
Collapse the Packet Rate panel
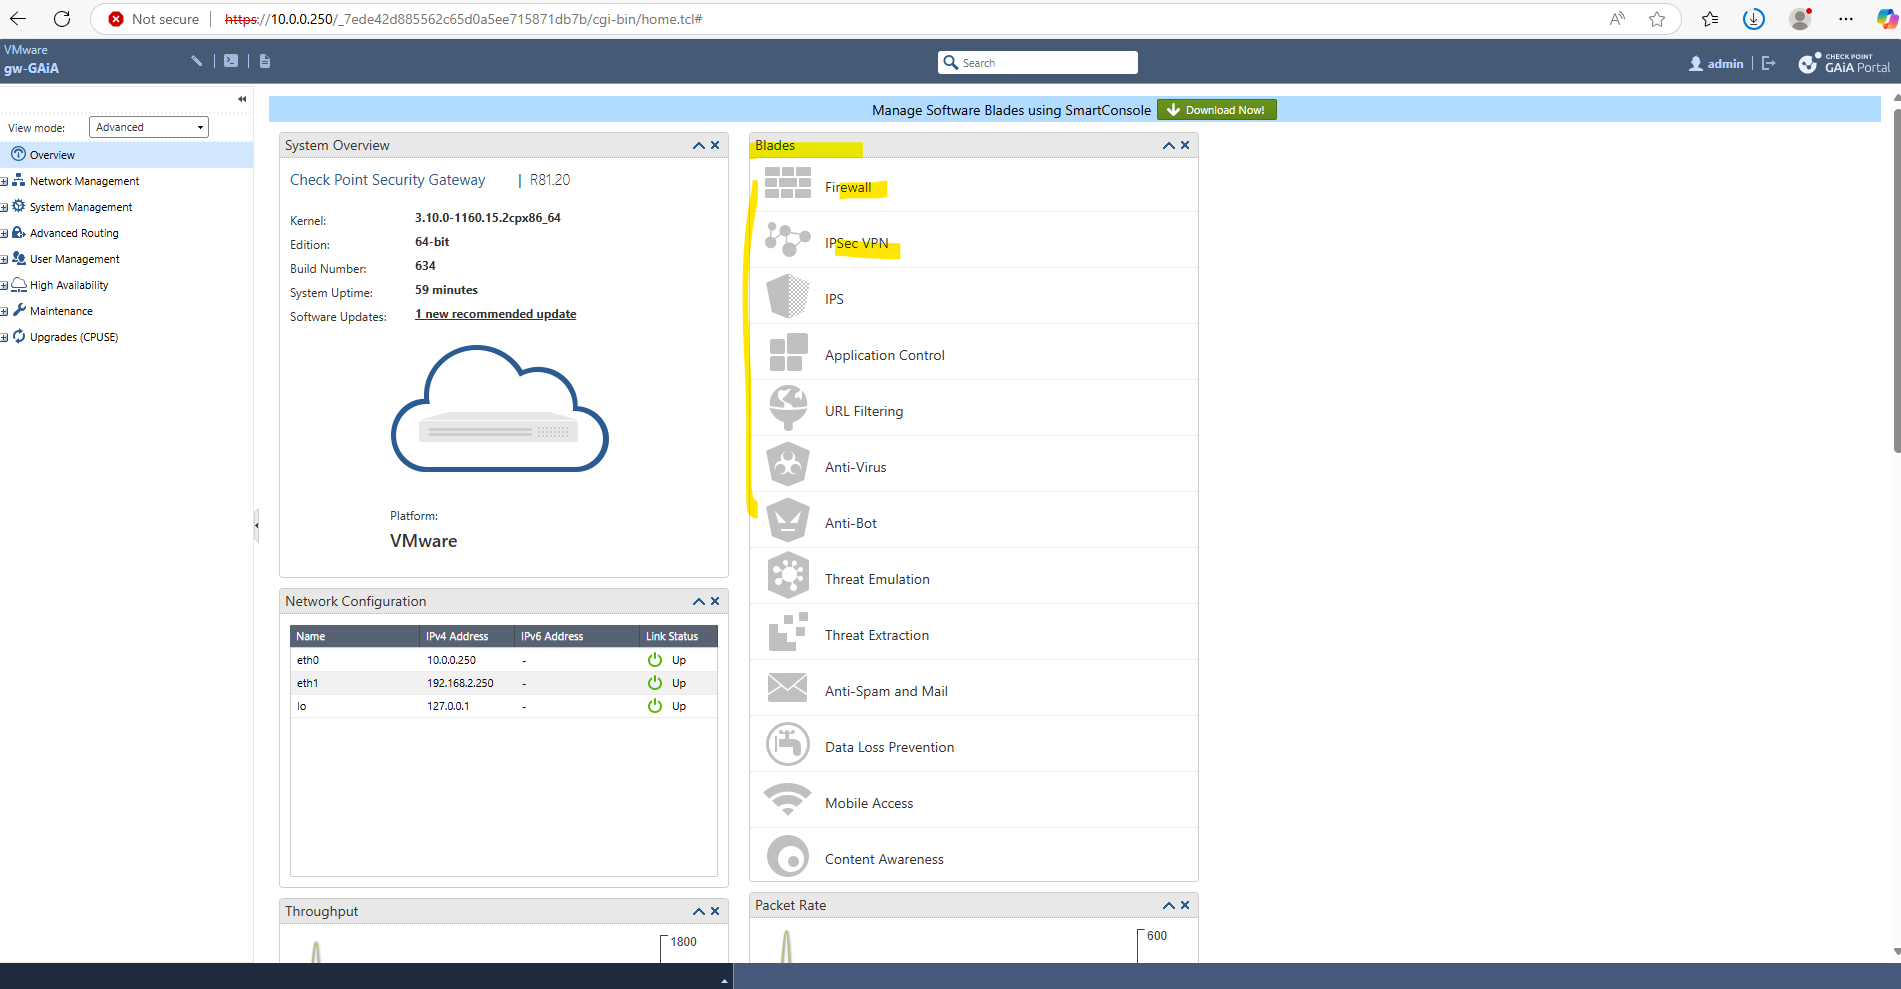[1169, 906]
